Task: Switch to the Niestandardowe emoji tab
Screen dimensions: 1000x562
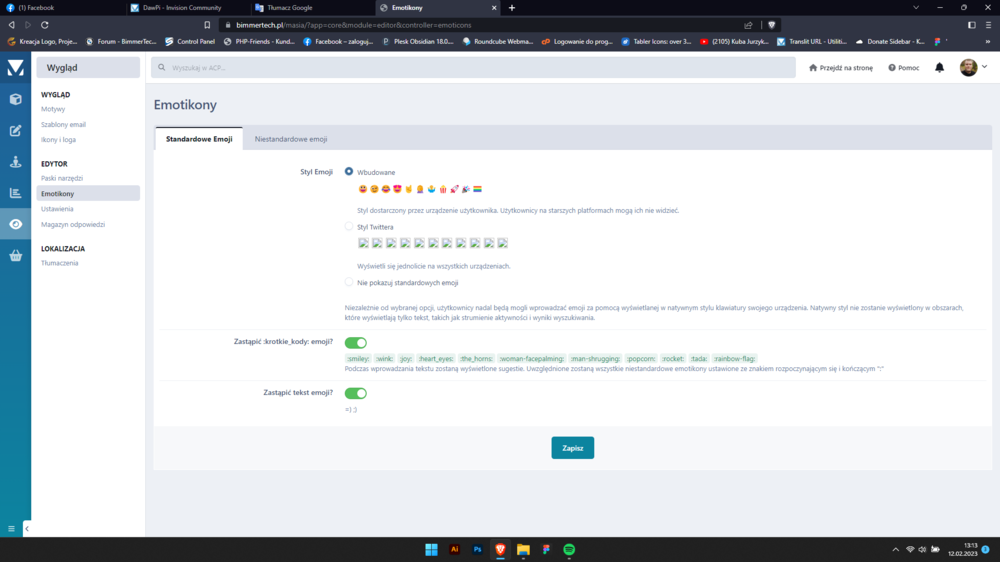Action: pyautogui.click(x=291, y=139)
